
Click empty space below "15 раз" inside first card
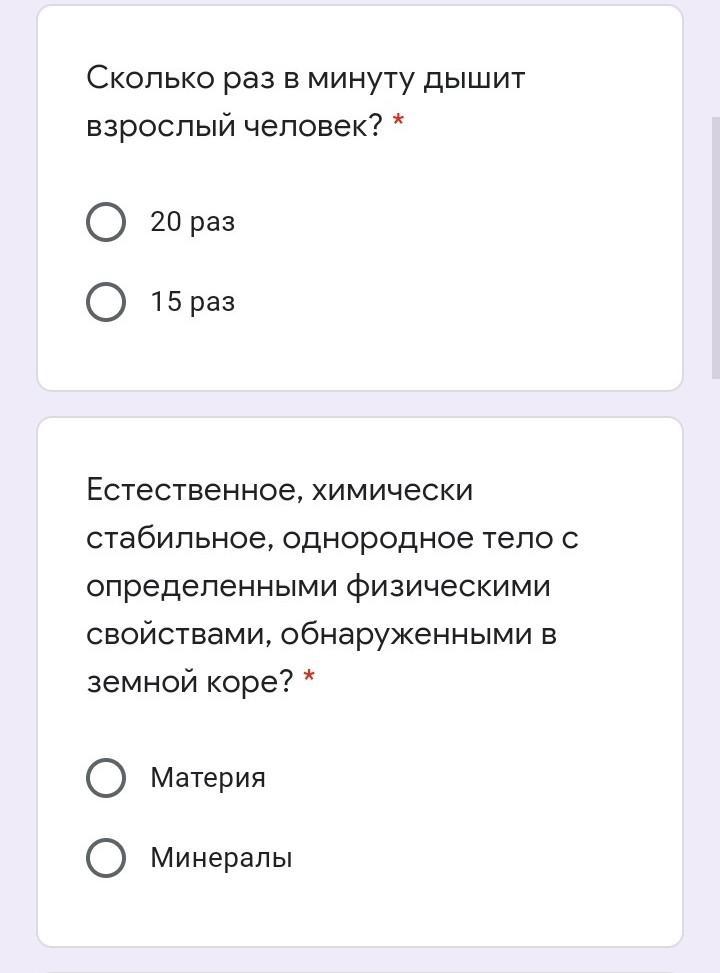(360, 357)
